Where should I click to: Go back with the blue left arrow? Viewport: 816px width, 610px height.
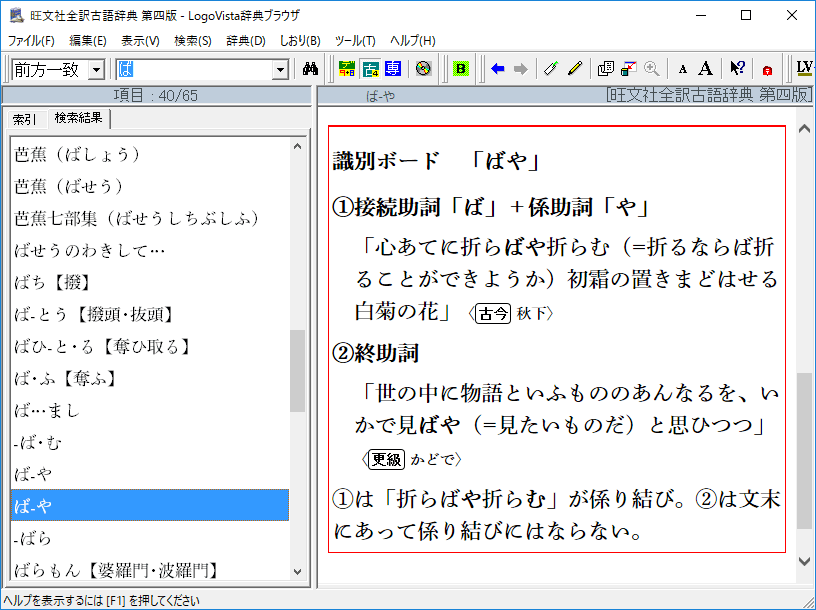point(498,69)
